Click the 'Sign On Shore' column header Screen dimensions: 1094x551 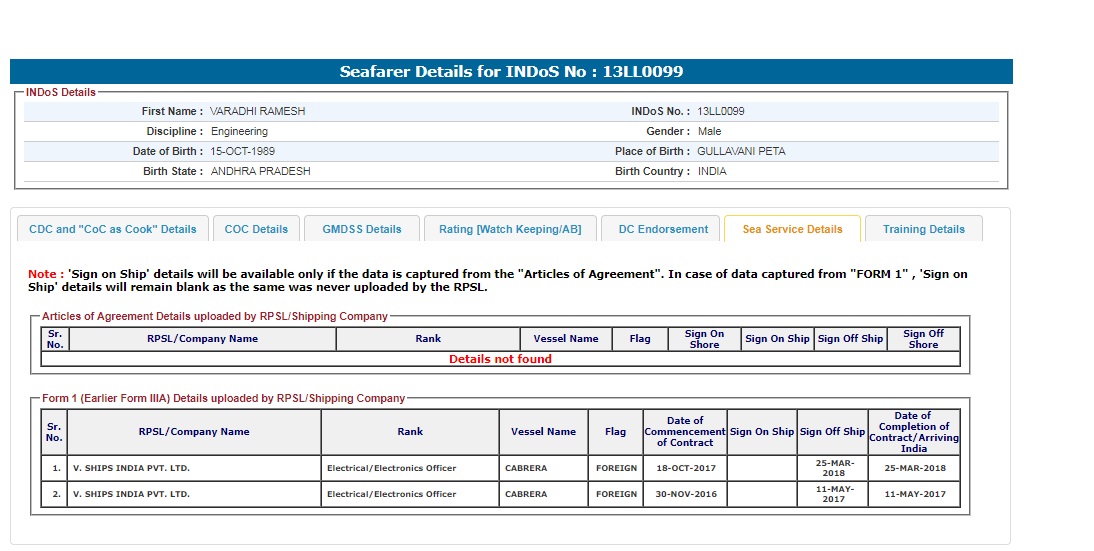coord(704,339)
